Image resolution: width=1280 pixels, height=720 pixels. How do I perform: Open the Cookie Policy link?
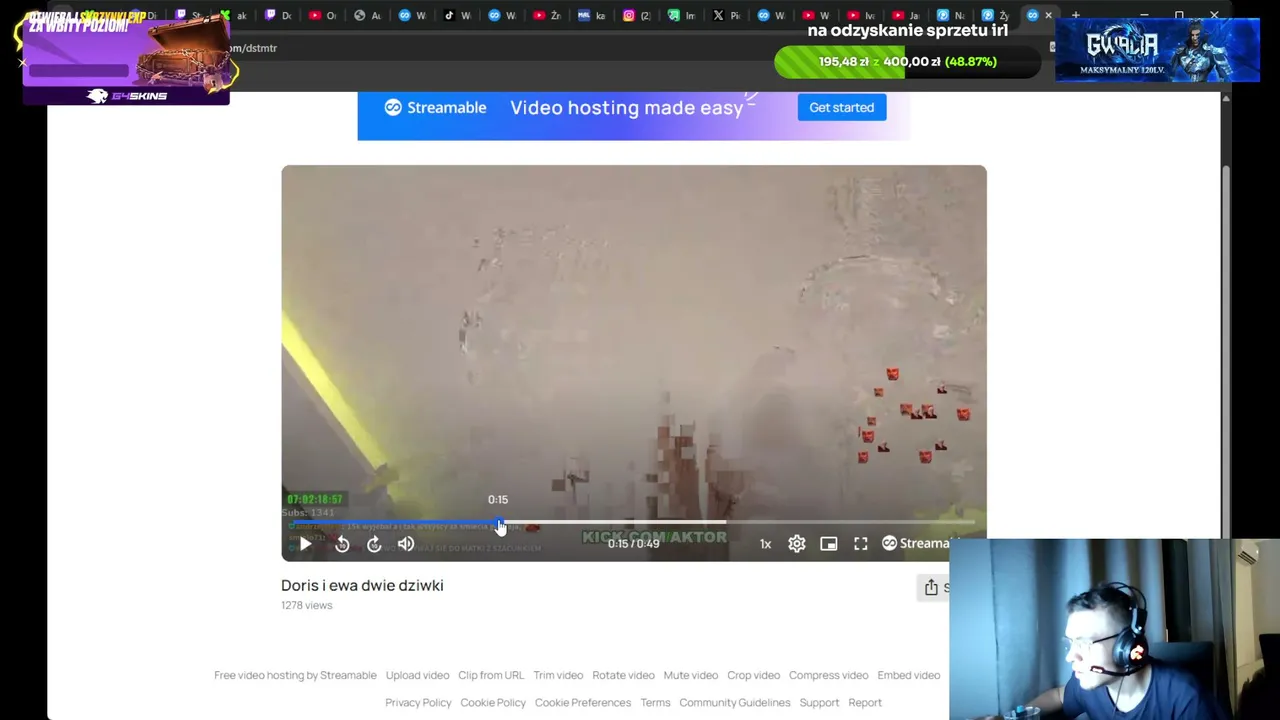[493, 702]
